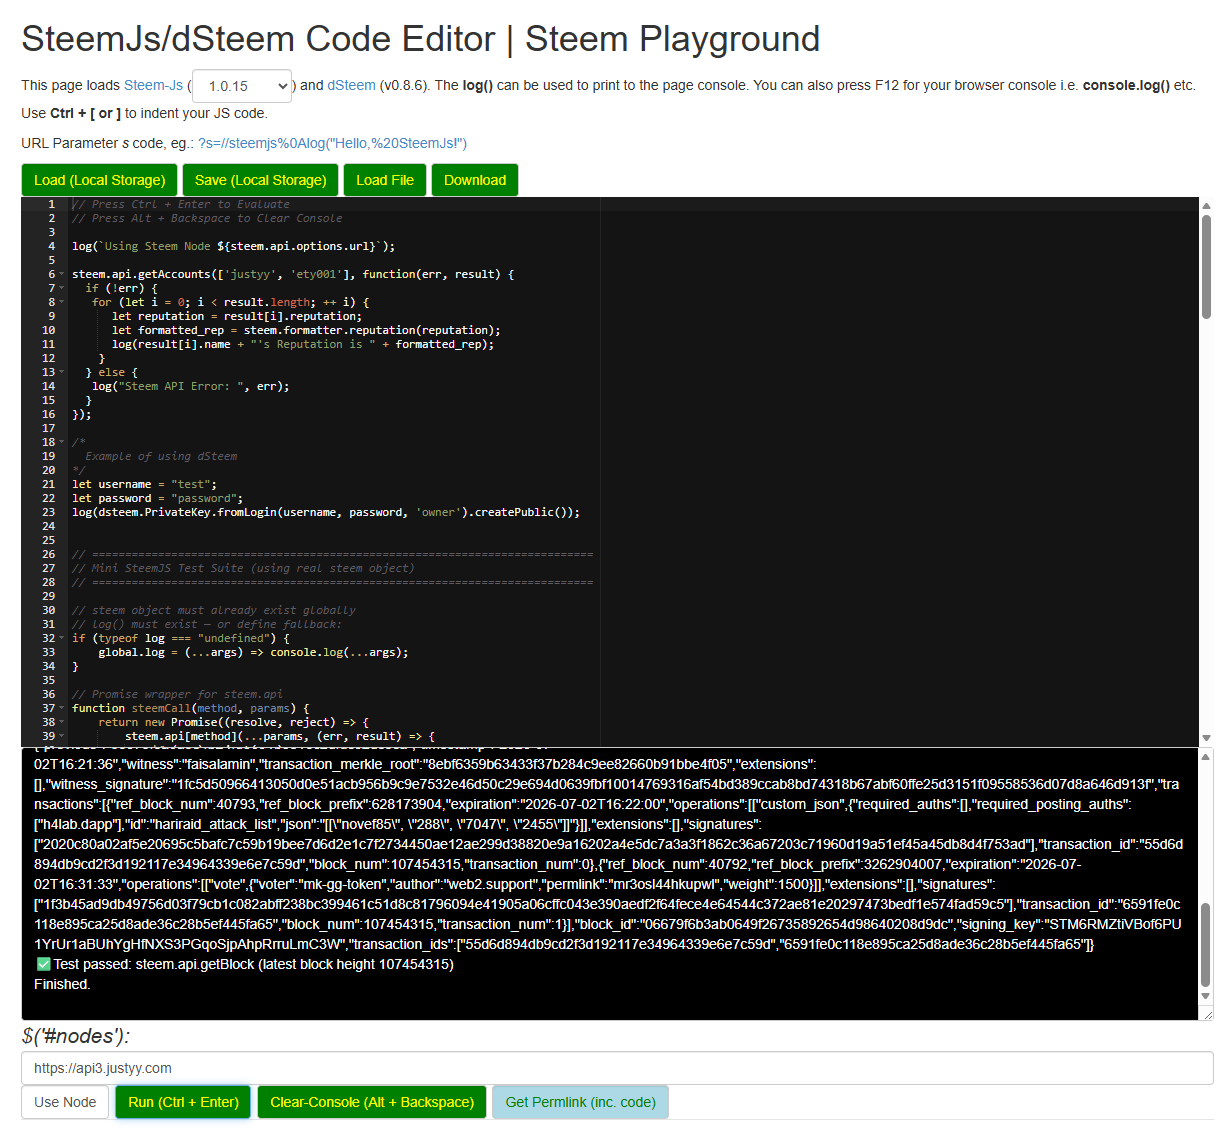This screenshot has width=1232, height=1128.
Task: Collapse fold arrow at line 37 function
Action: click(62, 708)
